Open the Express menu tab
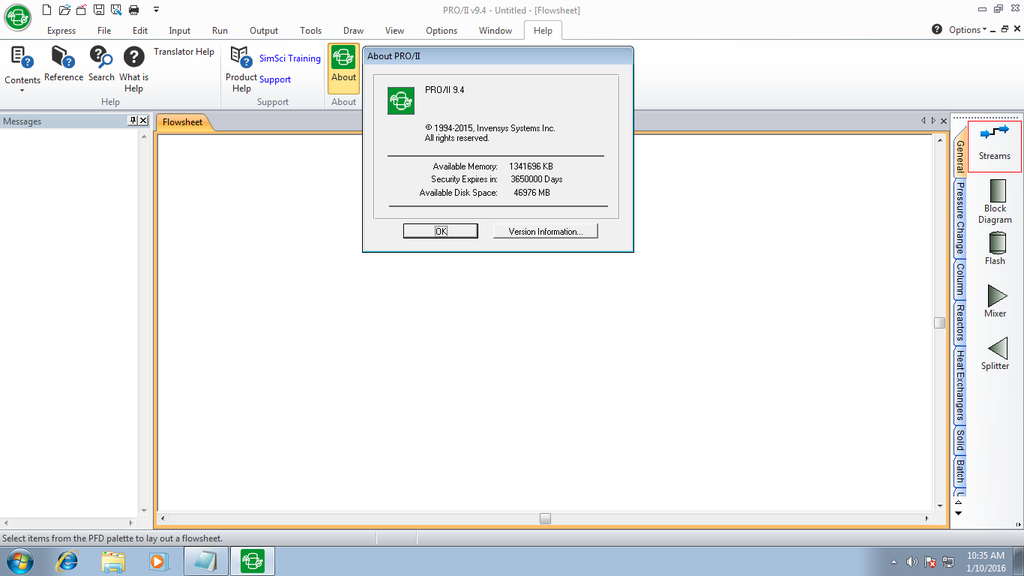 (61, 31)
